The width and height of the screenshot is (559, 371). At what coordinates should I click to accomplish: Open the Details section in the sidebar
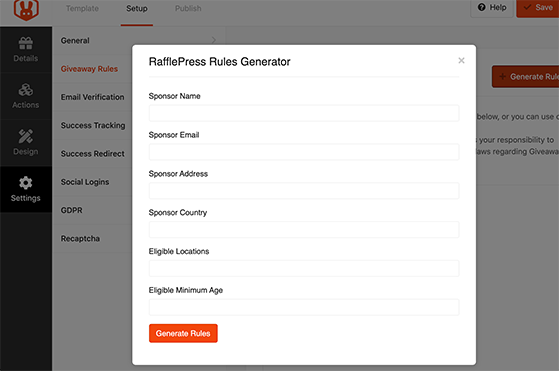26,50
